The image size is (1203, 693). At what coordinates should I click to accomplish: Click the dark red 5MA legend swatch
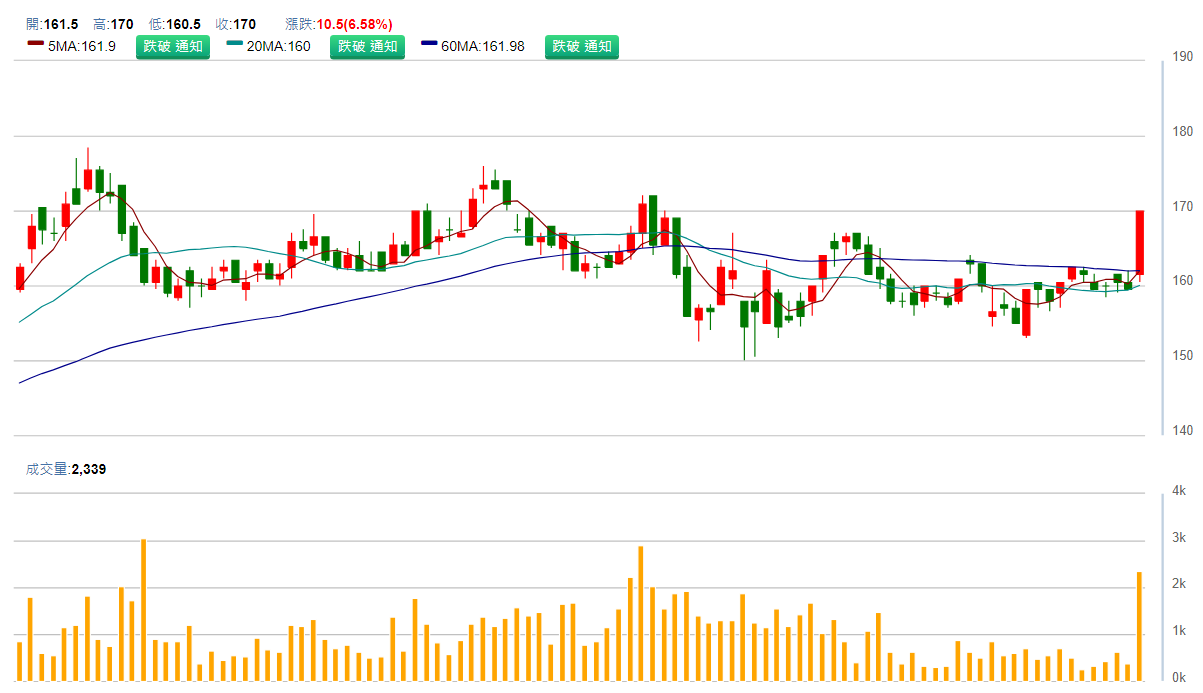click(35, 44)
